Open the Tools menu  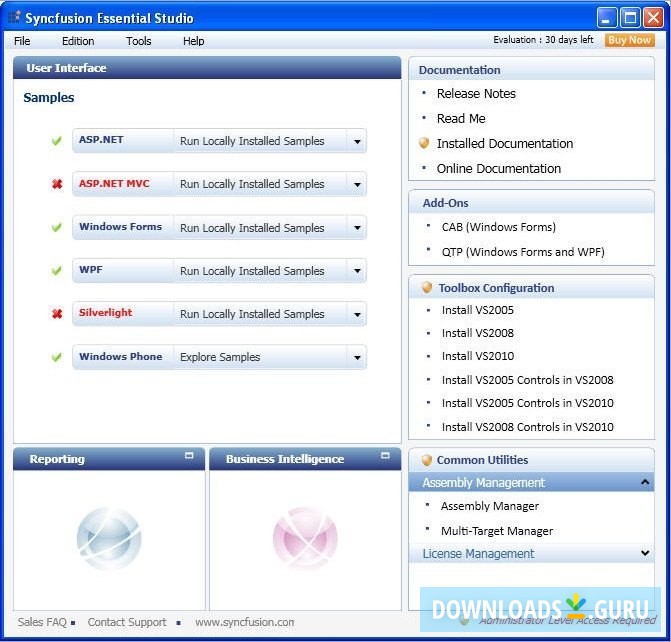[139, 41]
